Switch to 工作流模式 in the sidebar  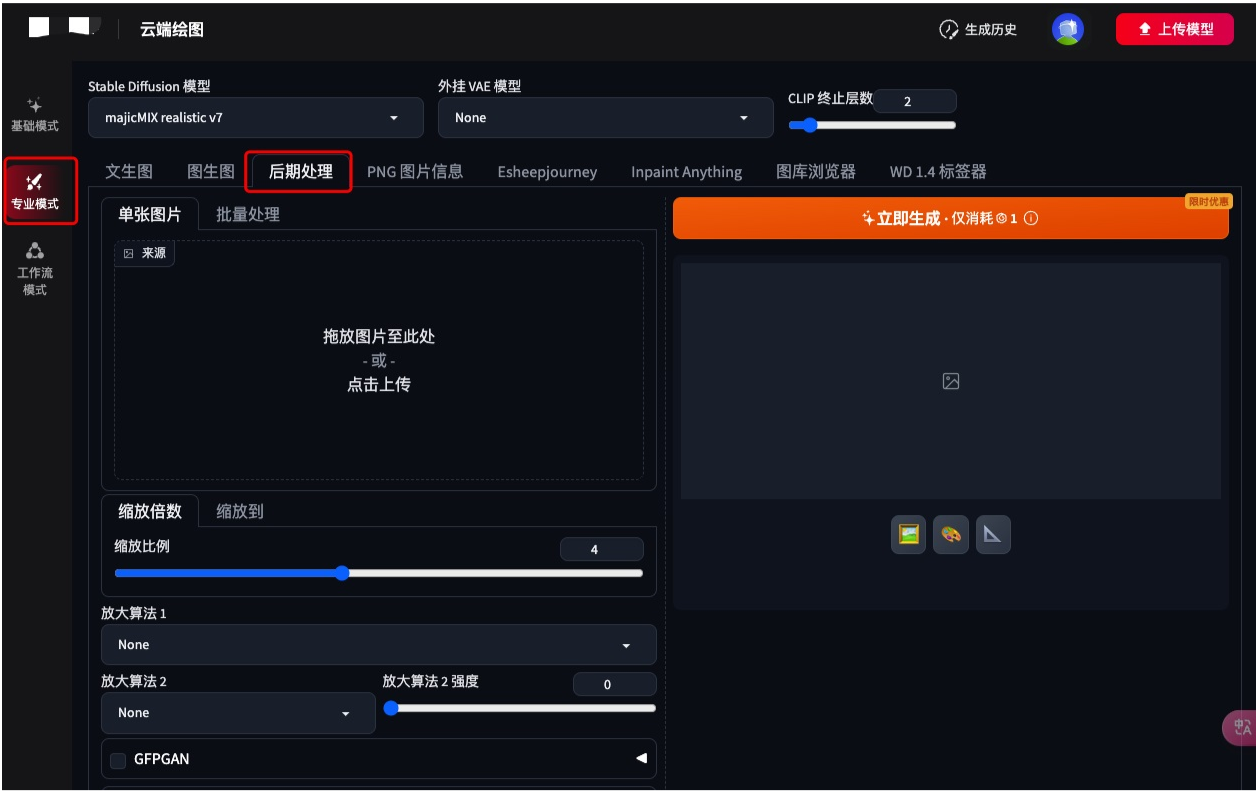tap(35, 269)
